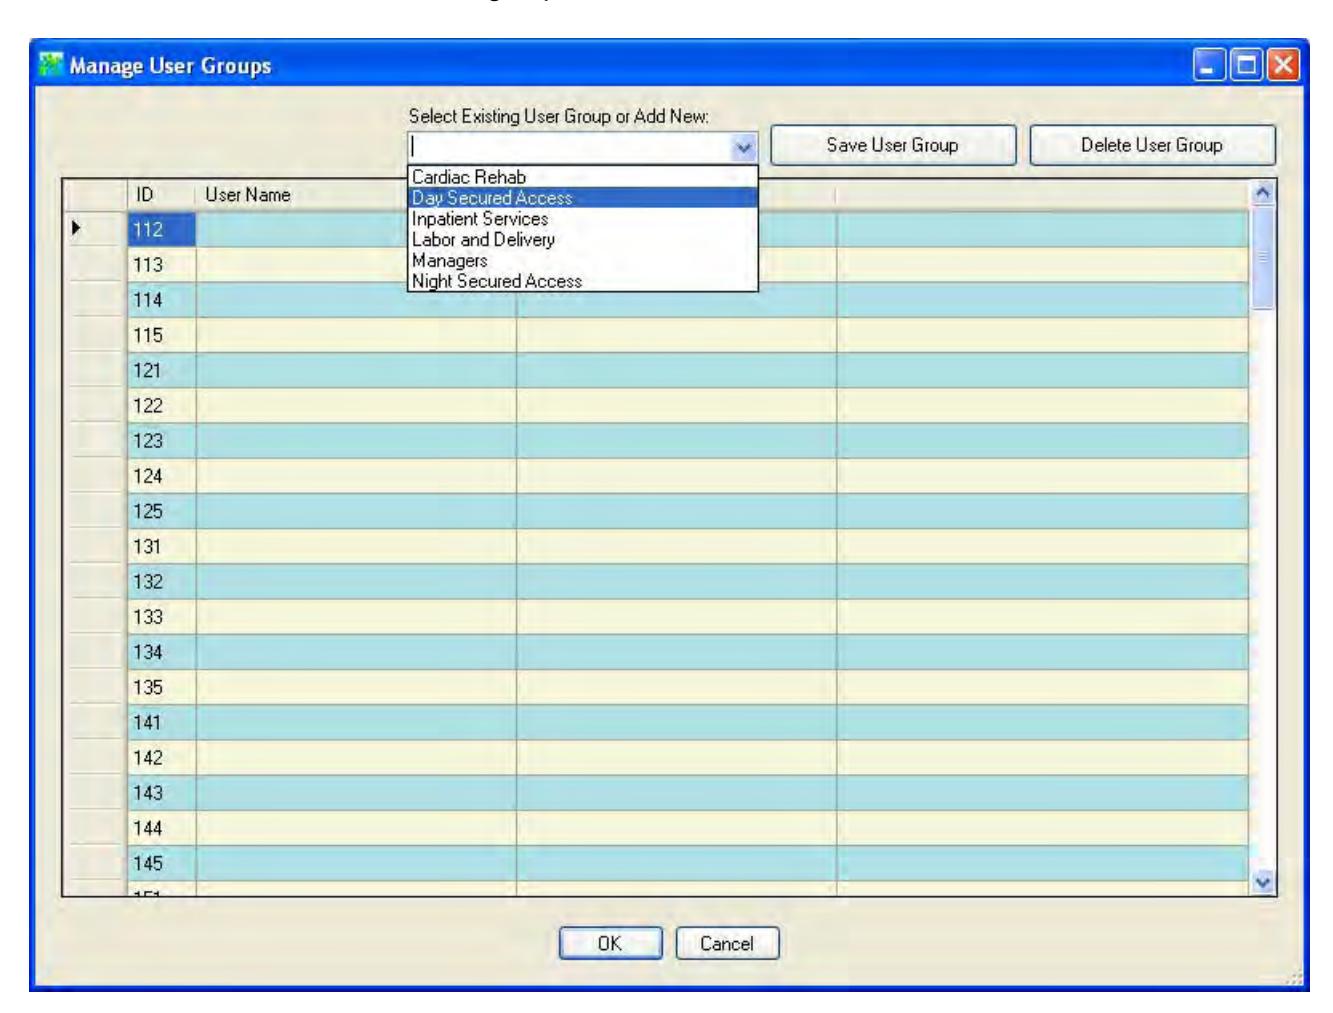Click the vertical scrollbar thumb
The image size is (1333, 1013).
[x=1263, y=257]
